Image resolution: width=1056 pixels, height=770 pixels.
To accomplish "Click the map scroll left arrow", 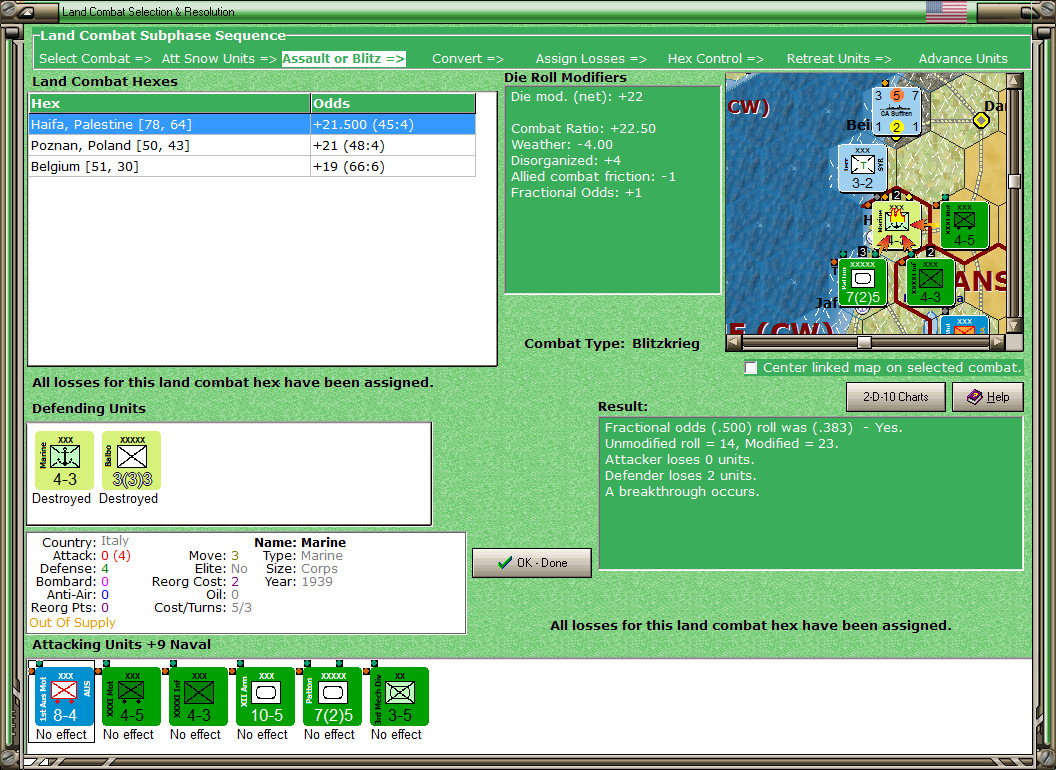I will pyautogui.click(x=734, y=342).
